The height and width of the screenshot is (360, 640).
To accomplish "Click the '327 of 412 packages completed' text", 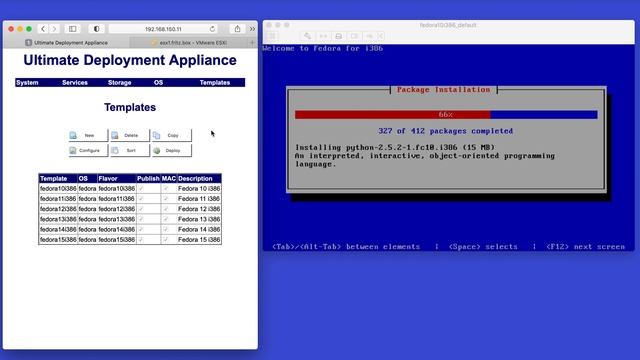I will pos(445,131).
